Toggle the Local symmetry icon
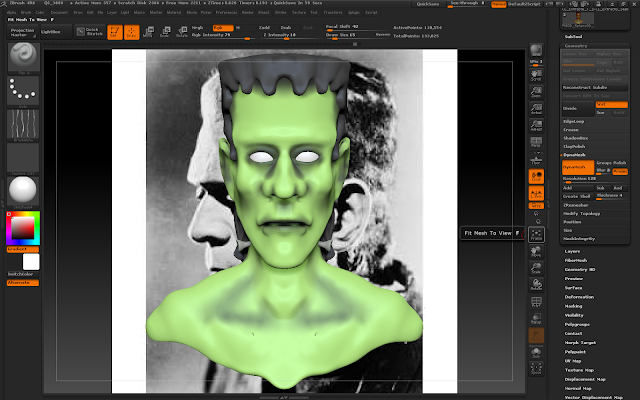Screen dimensions: 640x400 click(x=536, y=176)
